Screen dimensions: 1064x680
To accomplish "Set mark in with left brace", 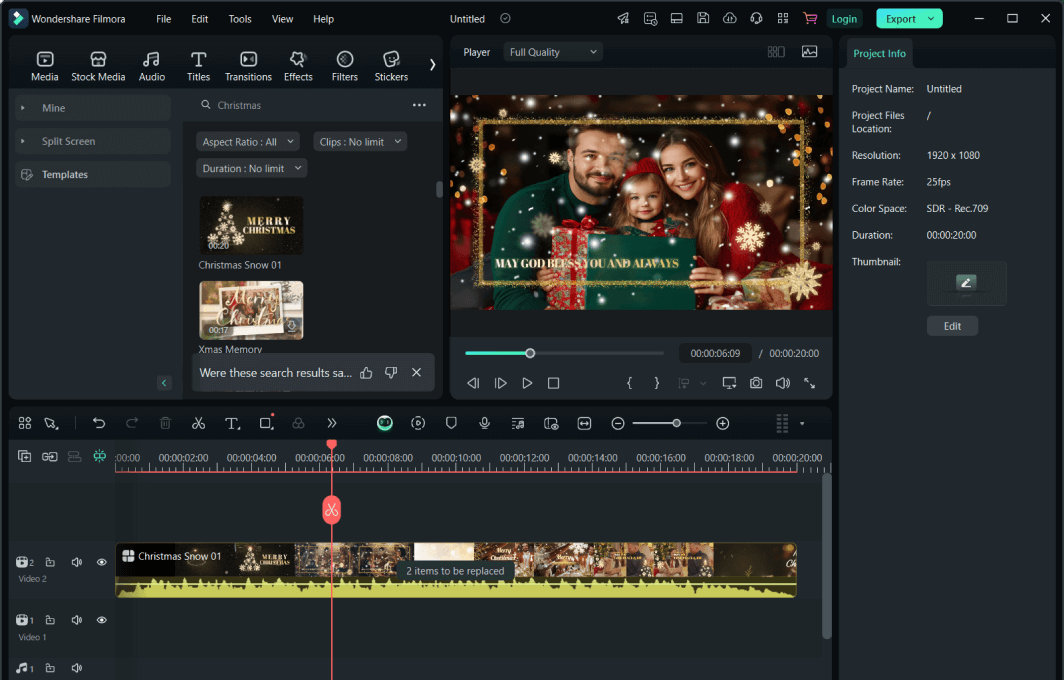I will click(629, 383).
